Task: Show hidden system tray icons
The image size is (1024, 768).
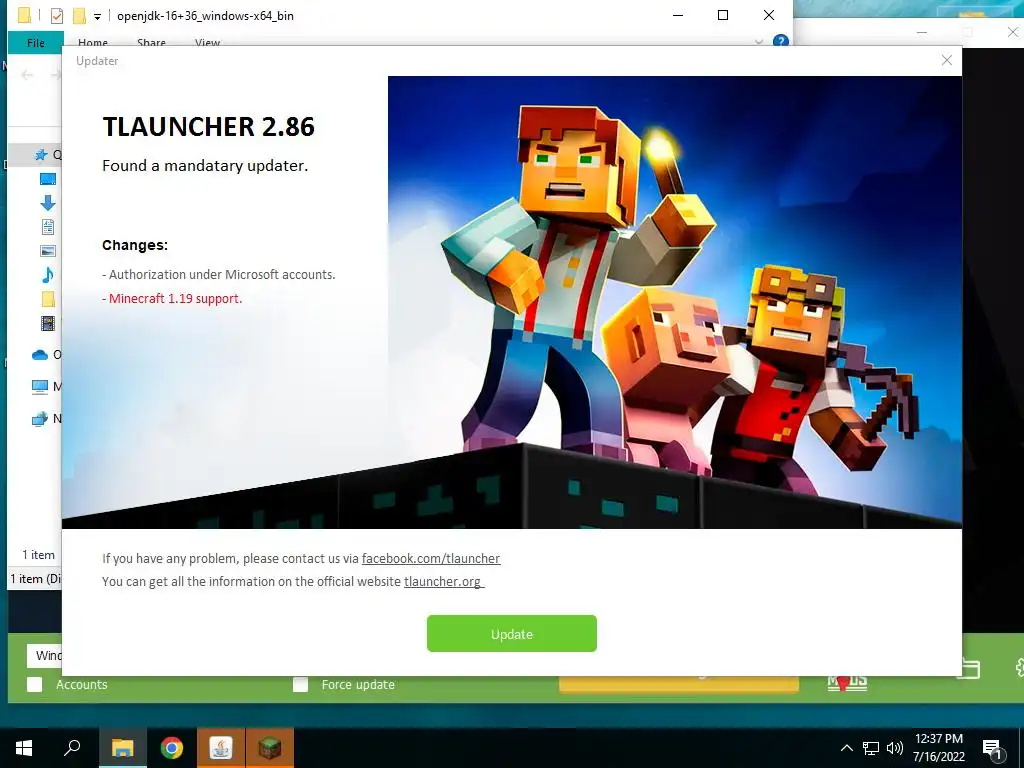Action: (846, 748)
